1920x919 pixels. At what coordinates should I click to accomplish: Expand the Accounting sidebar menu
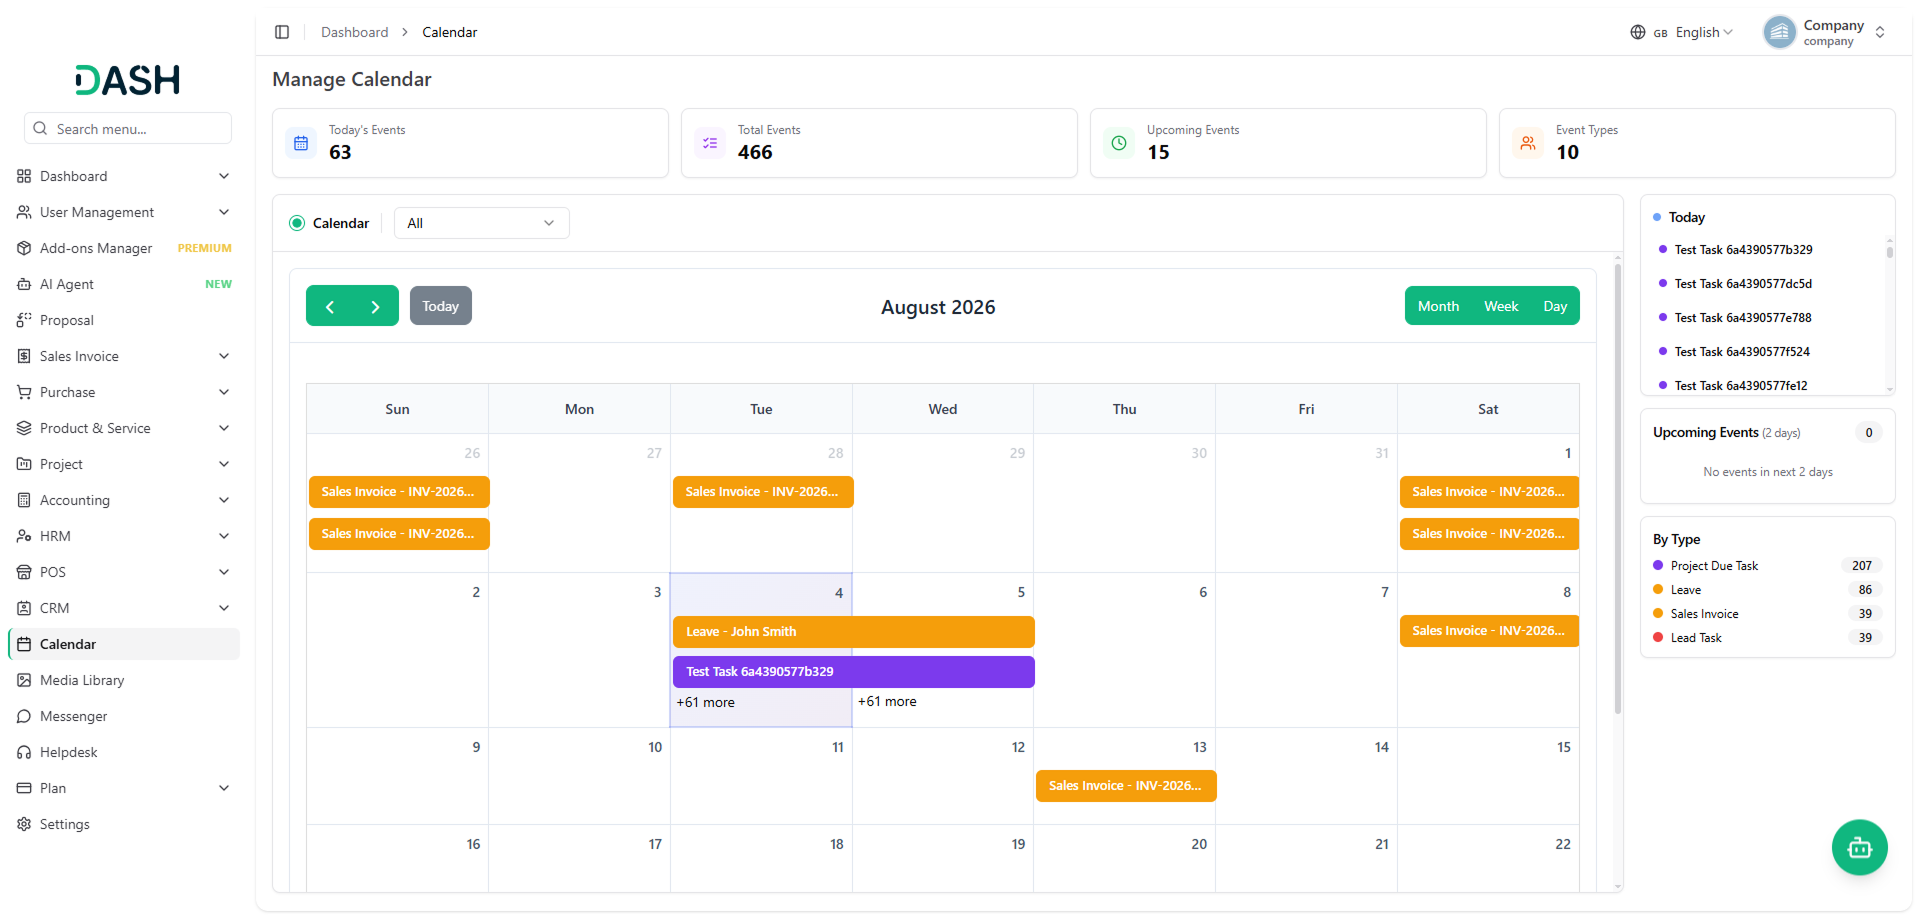(124, 500)
